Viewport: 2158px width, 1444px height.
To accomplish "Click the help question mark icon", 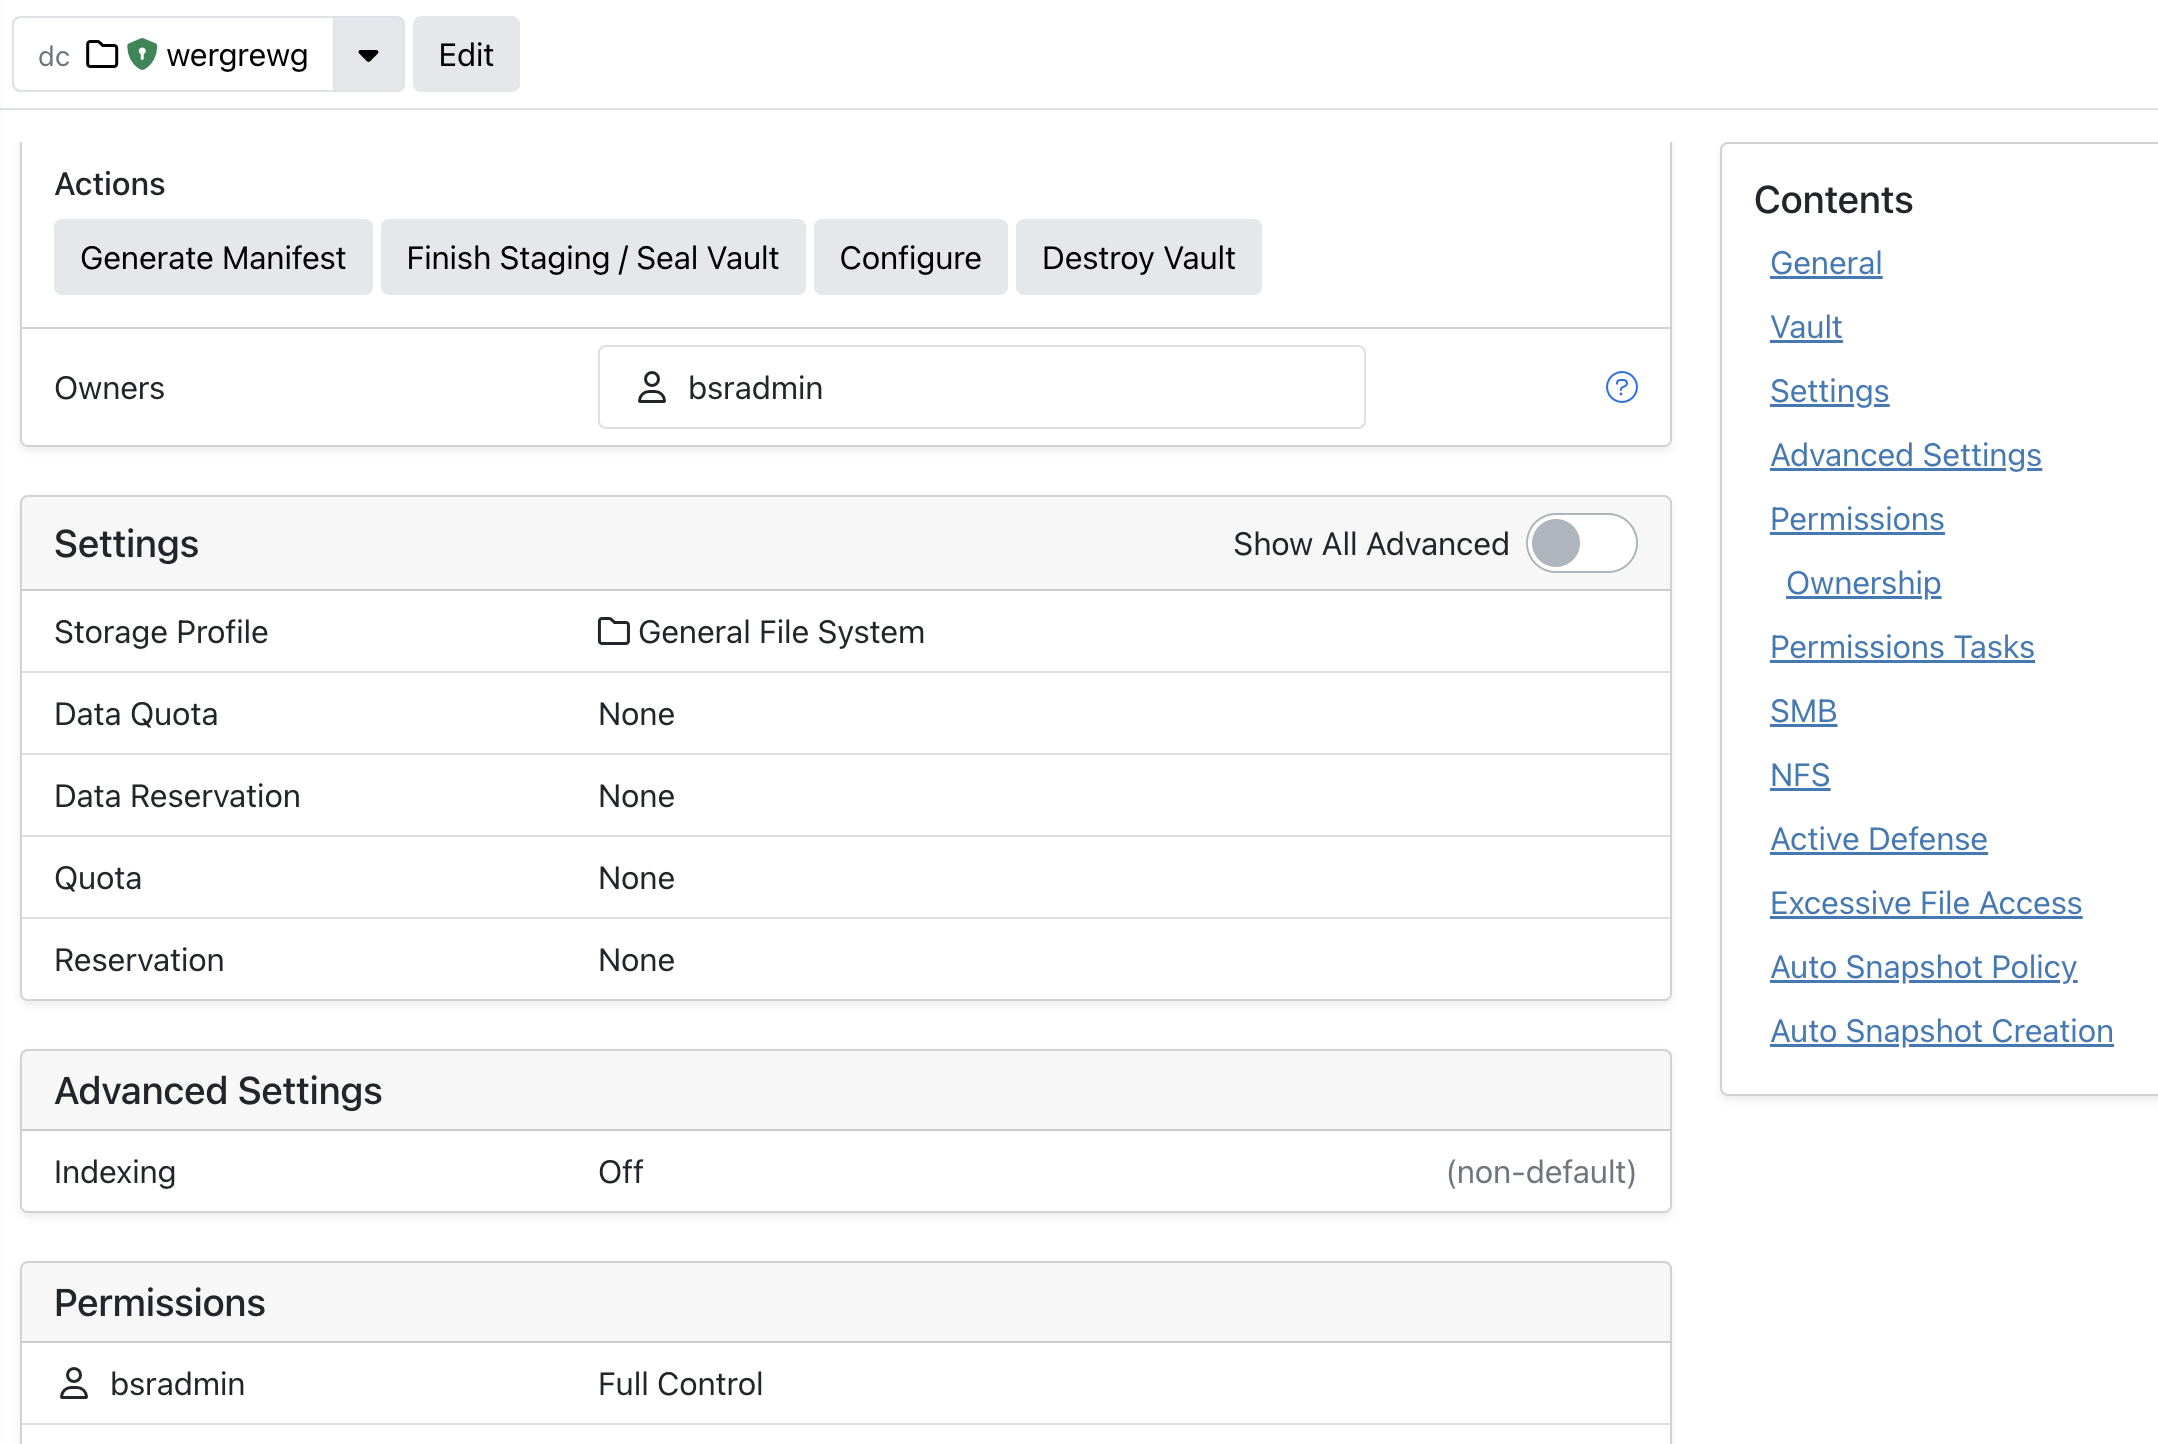I will (1621, 387).
